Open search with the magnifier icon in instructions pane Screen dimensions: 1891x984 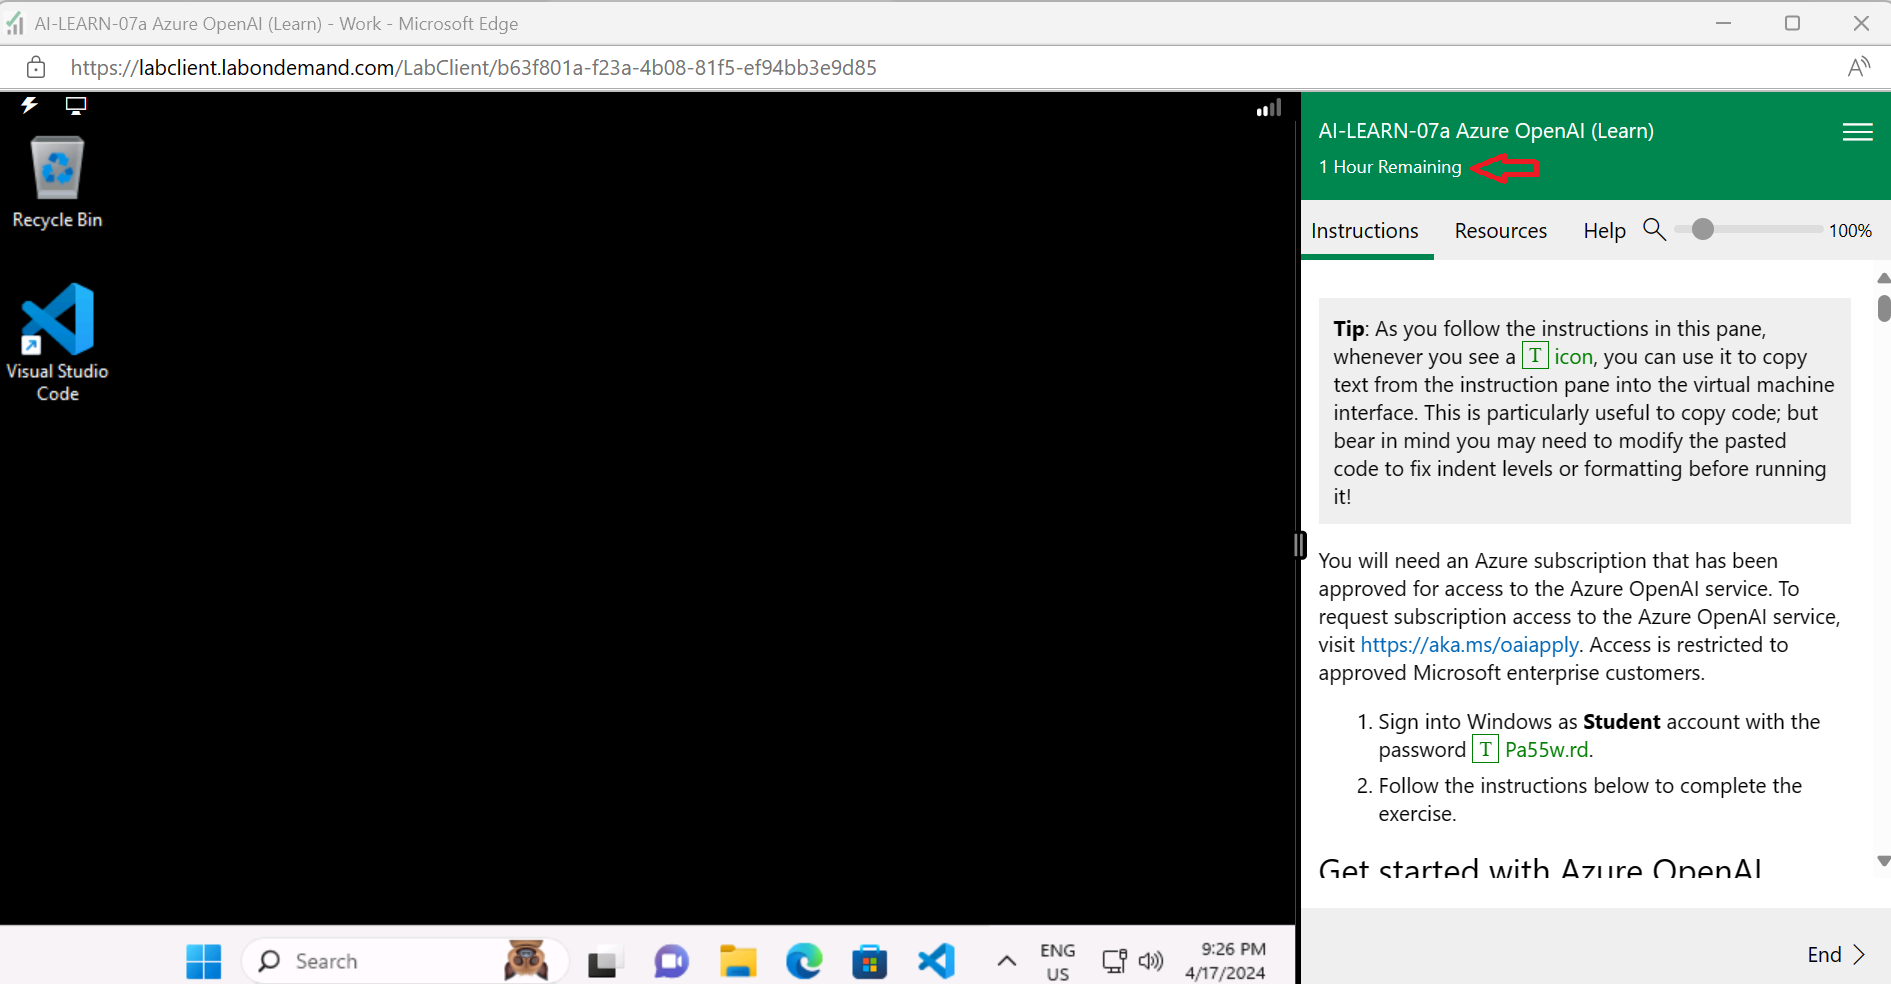[x=1654, y=229]
